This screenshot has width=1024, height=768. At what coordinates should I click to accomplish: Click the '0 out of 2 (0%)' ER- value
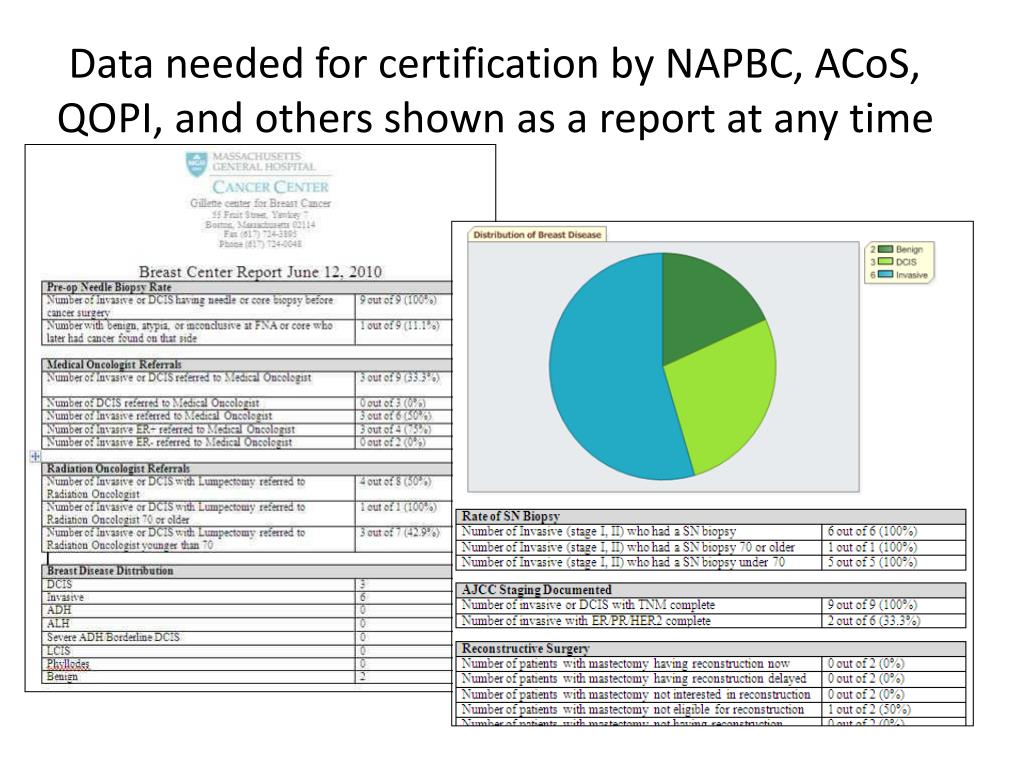(392, 442)
